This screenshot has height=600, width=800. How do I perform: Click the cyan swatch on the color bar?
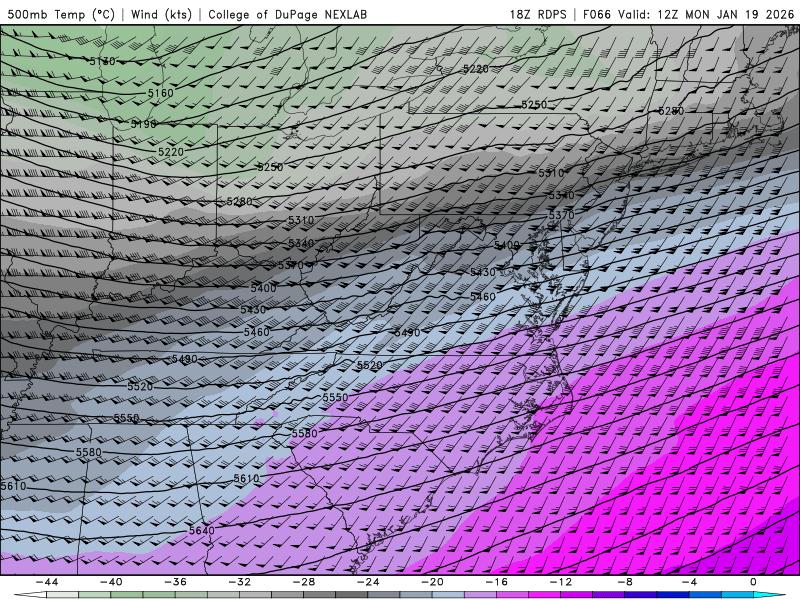pyautogui.click(x=769, y=595)
